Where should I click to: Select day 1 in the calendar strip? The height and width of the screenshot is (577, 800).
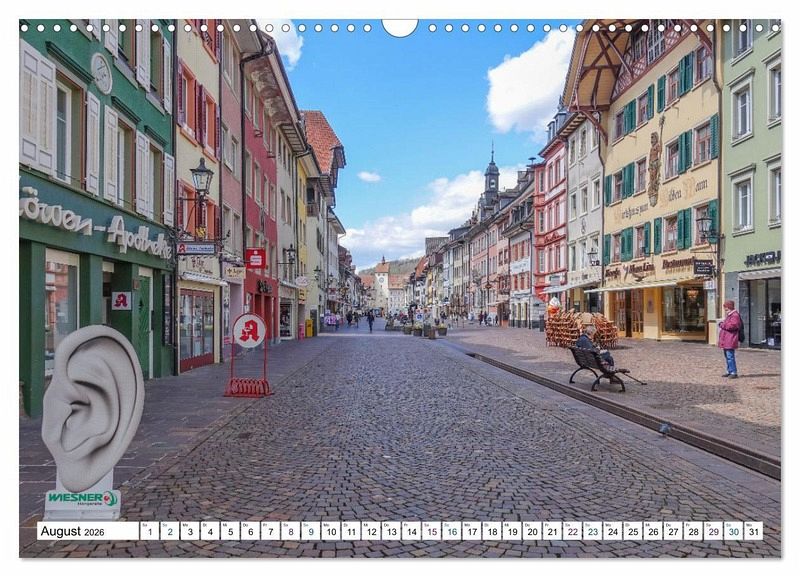[149, 531]
